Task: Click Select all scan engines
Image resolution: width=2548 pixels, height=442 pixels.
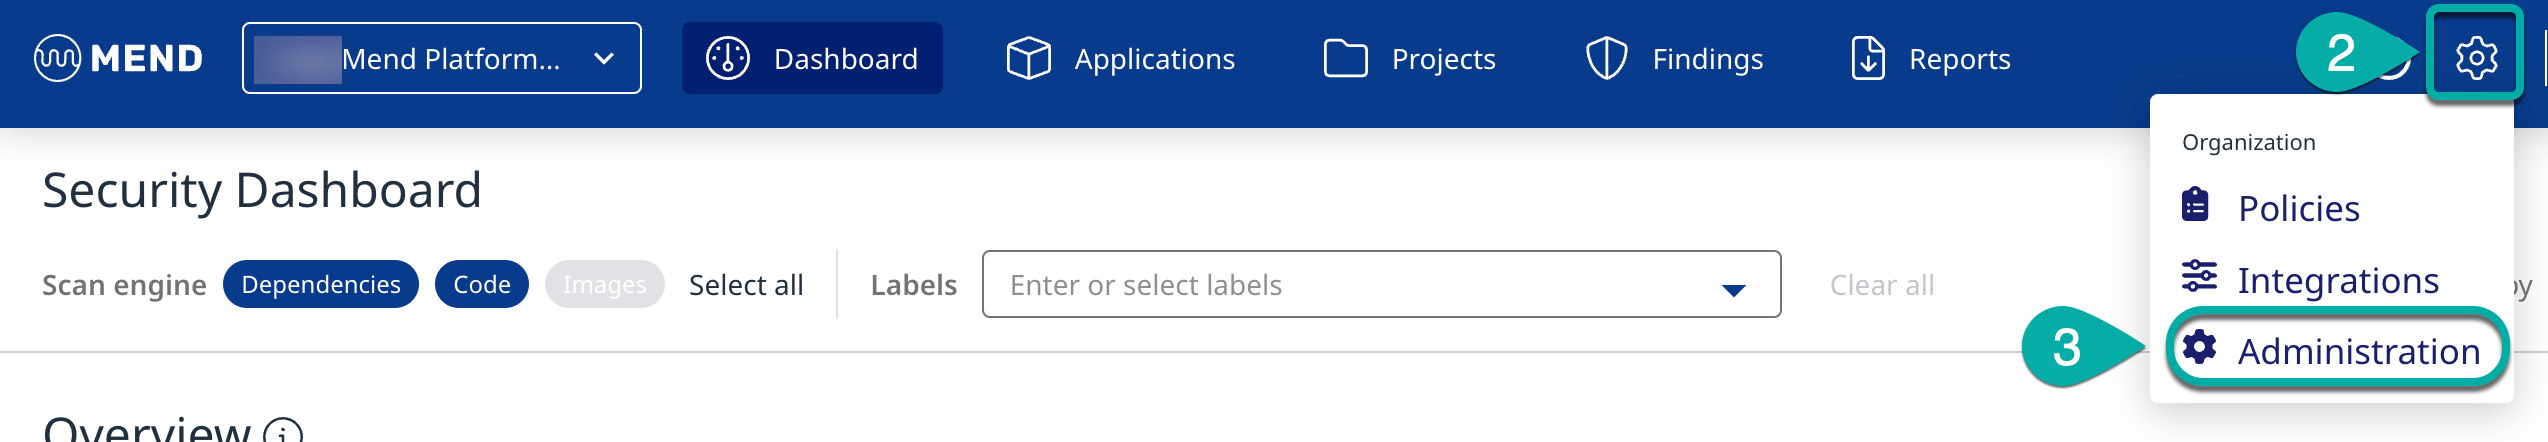Action: click(x=746, y=285)
